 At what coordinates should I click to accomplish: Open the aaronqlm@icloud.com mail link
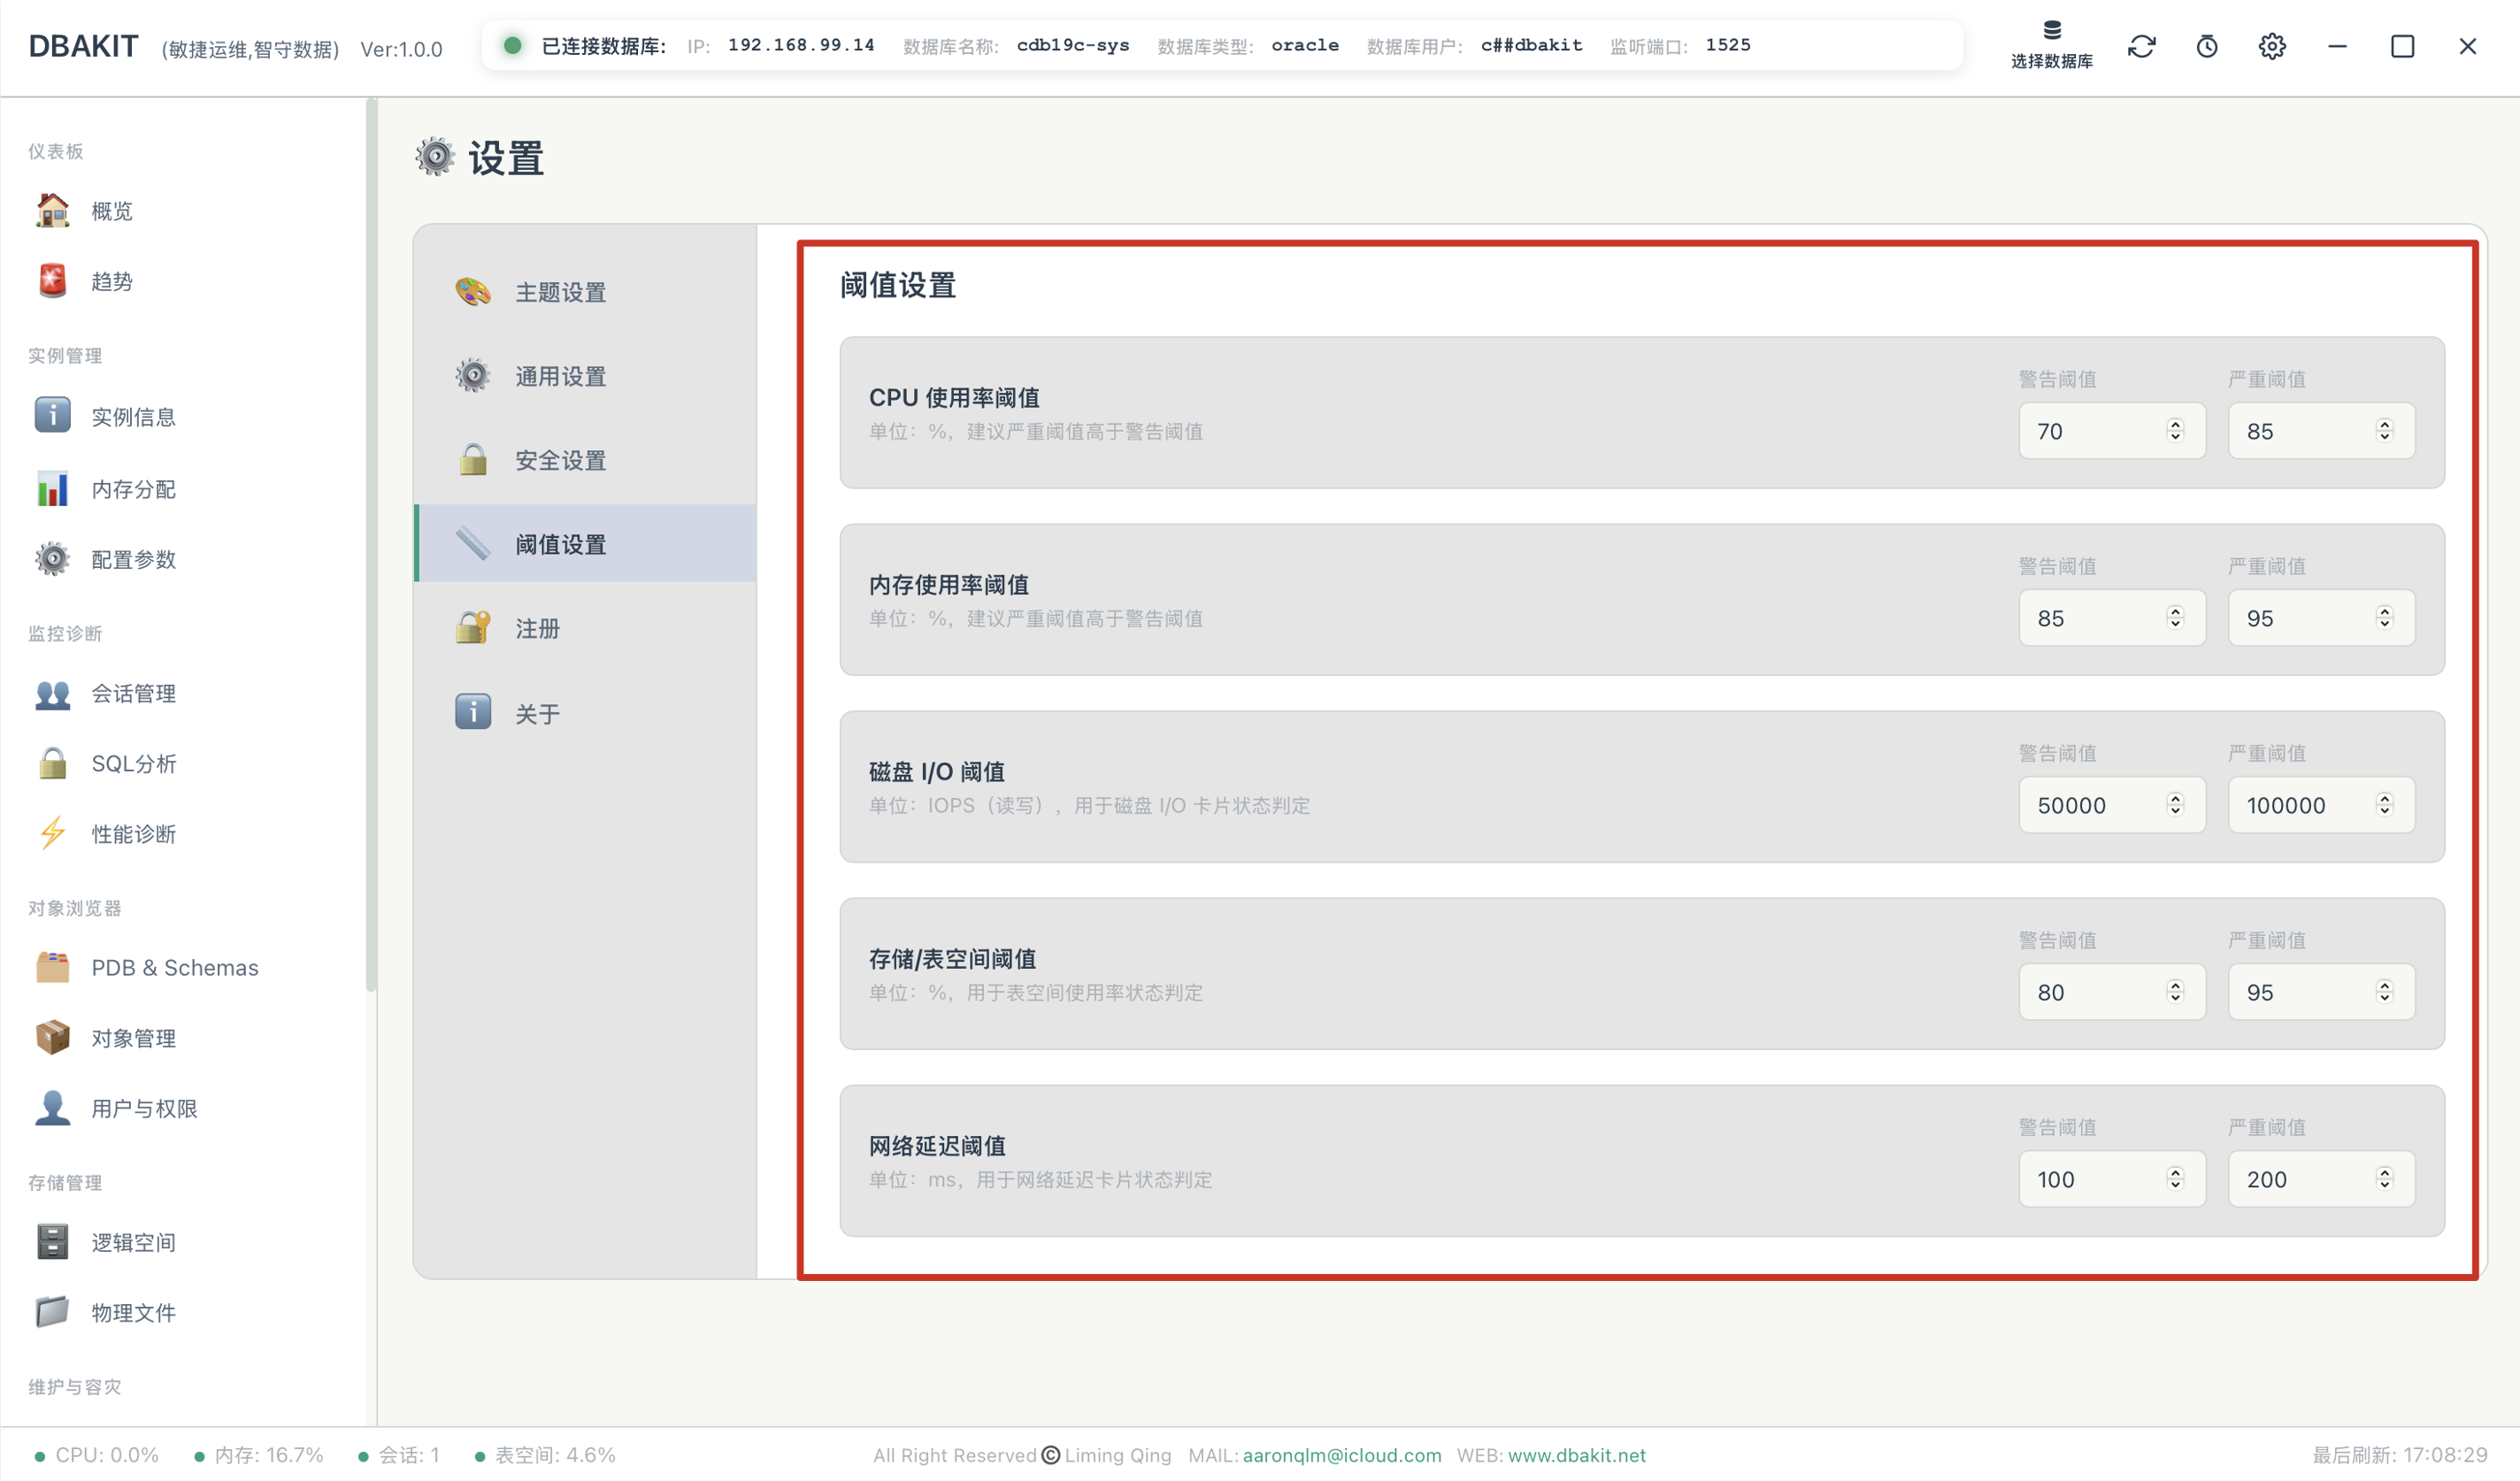coord(1342,1455)
